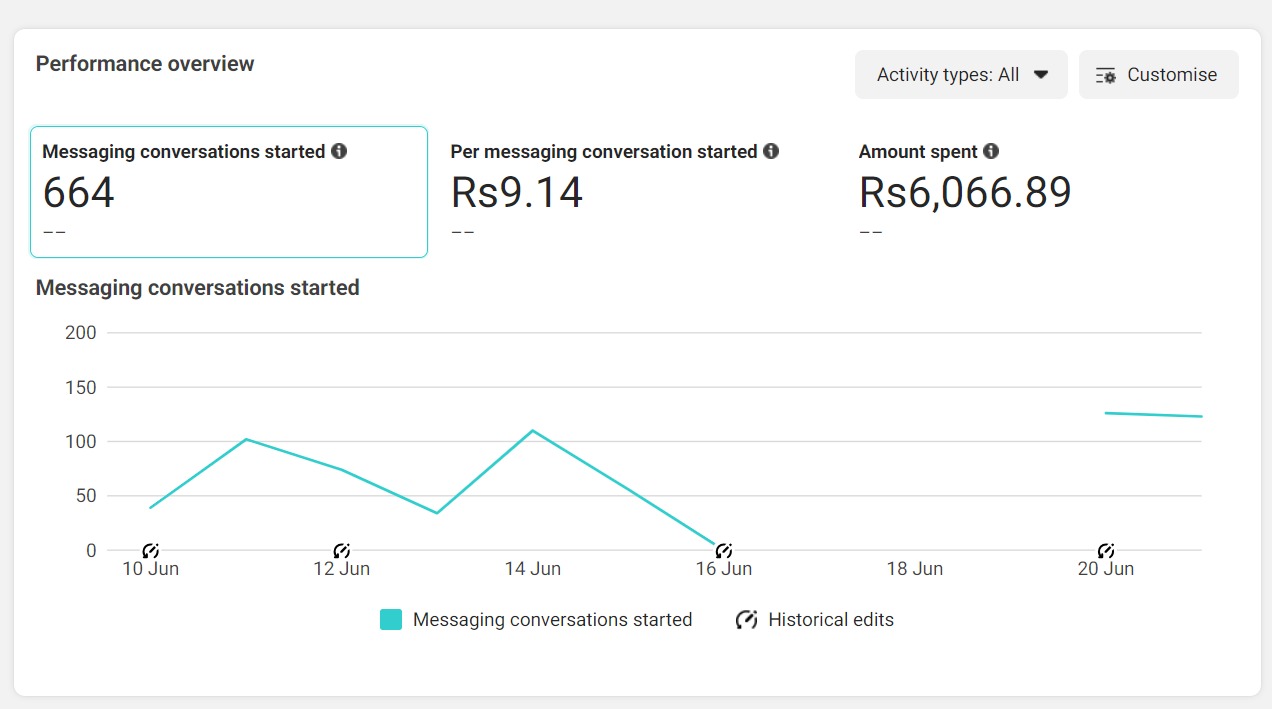Open the Amount spent info icon

point(991,152)
